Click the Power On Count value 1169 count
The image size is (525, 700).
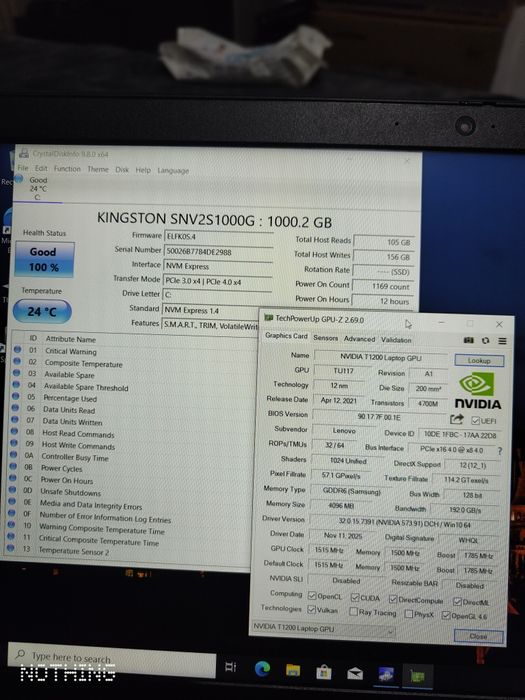coord(383,287)
